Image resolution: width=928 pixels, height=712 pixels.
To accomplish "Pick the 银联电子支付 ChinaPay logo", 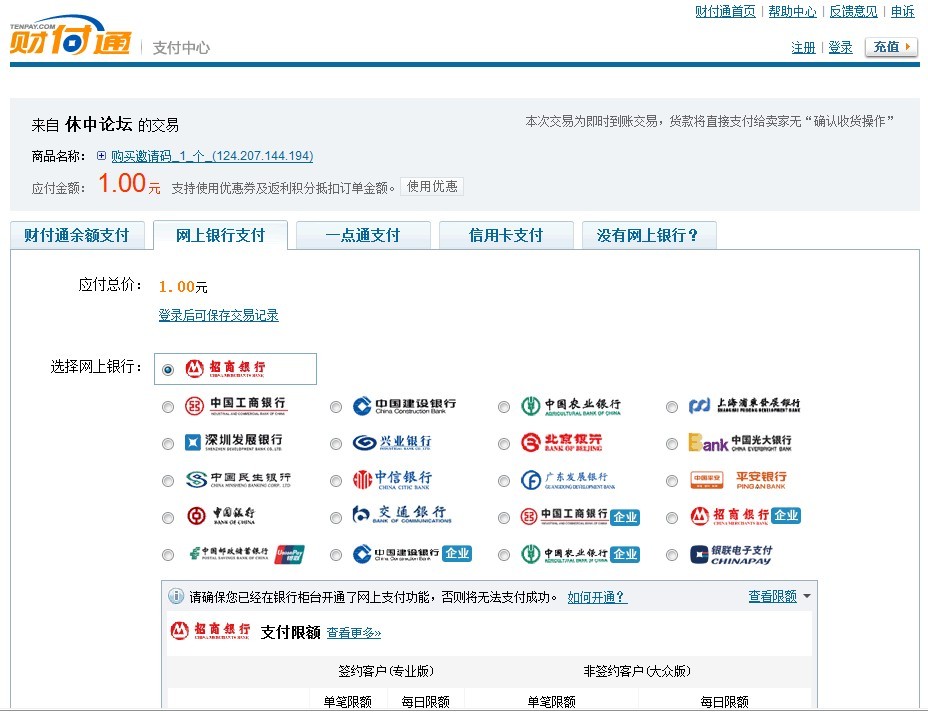I will (x=731, y=555).
